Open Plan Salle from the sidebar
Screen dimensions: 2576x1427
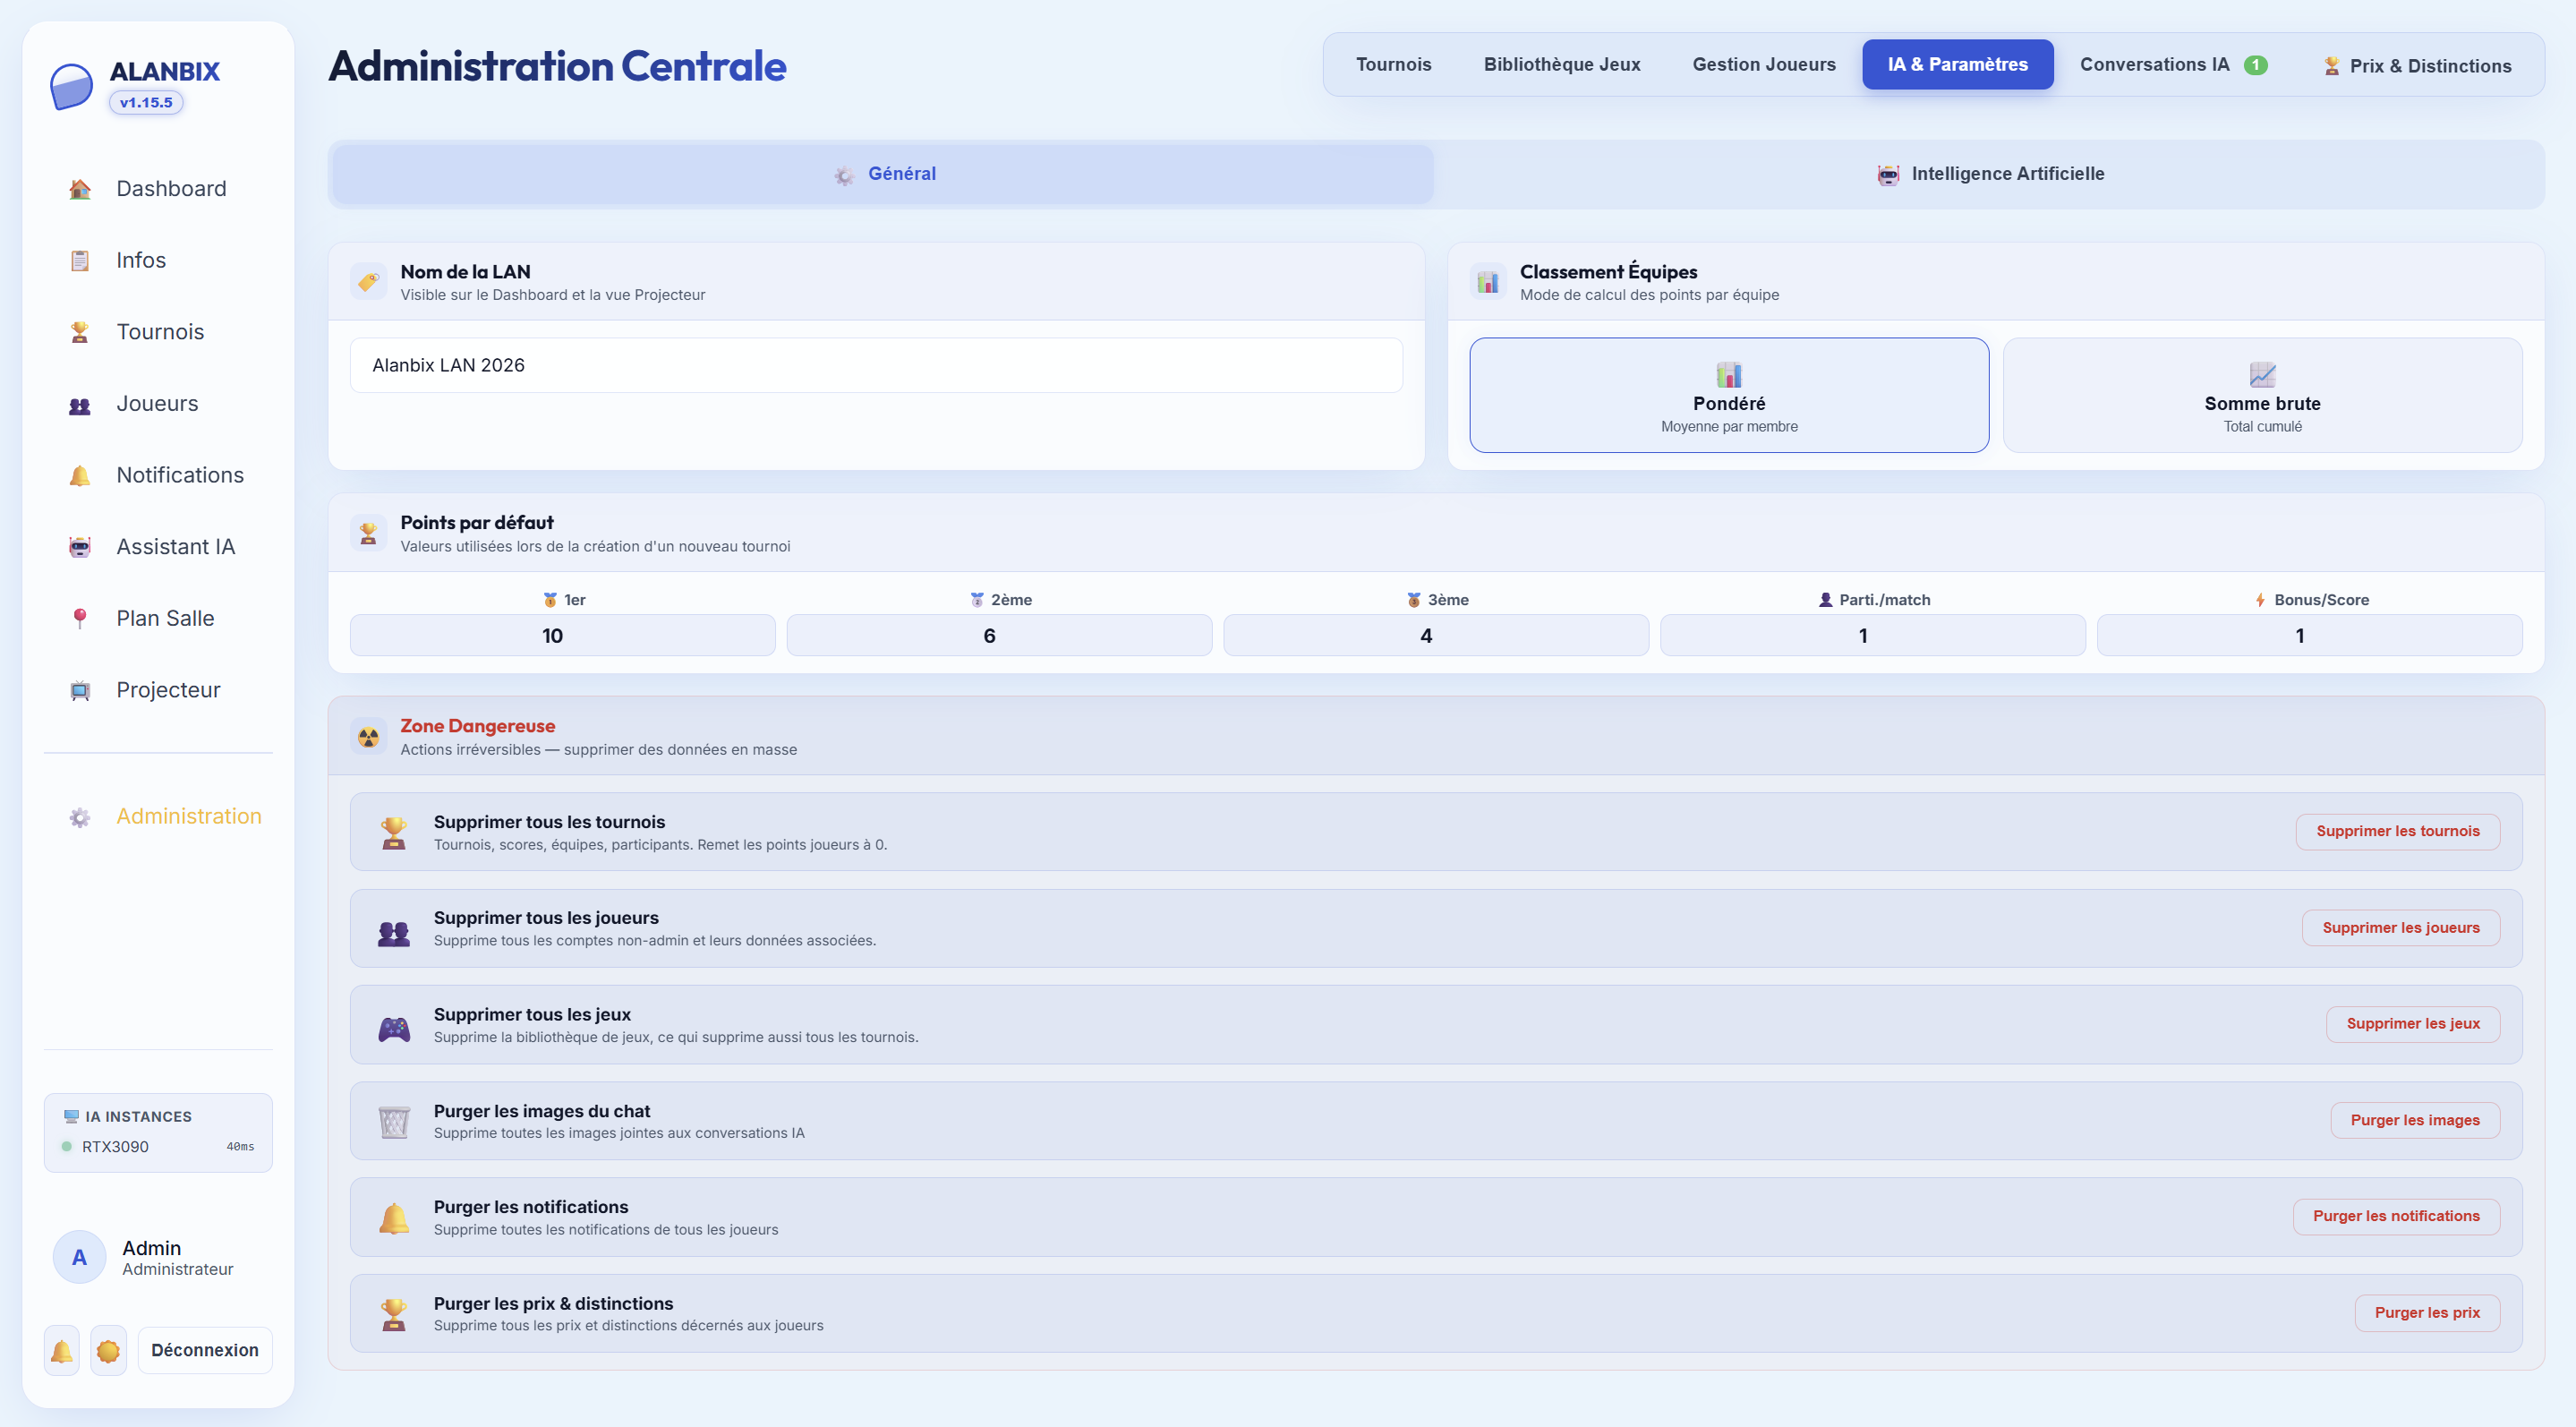[x=158, y=619]
